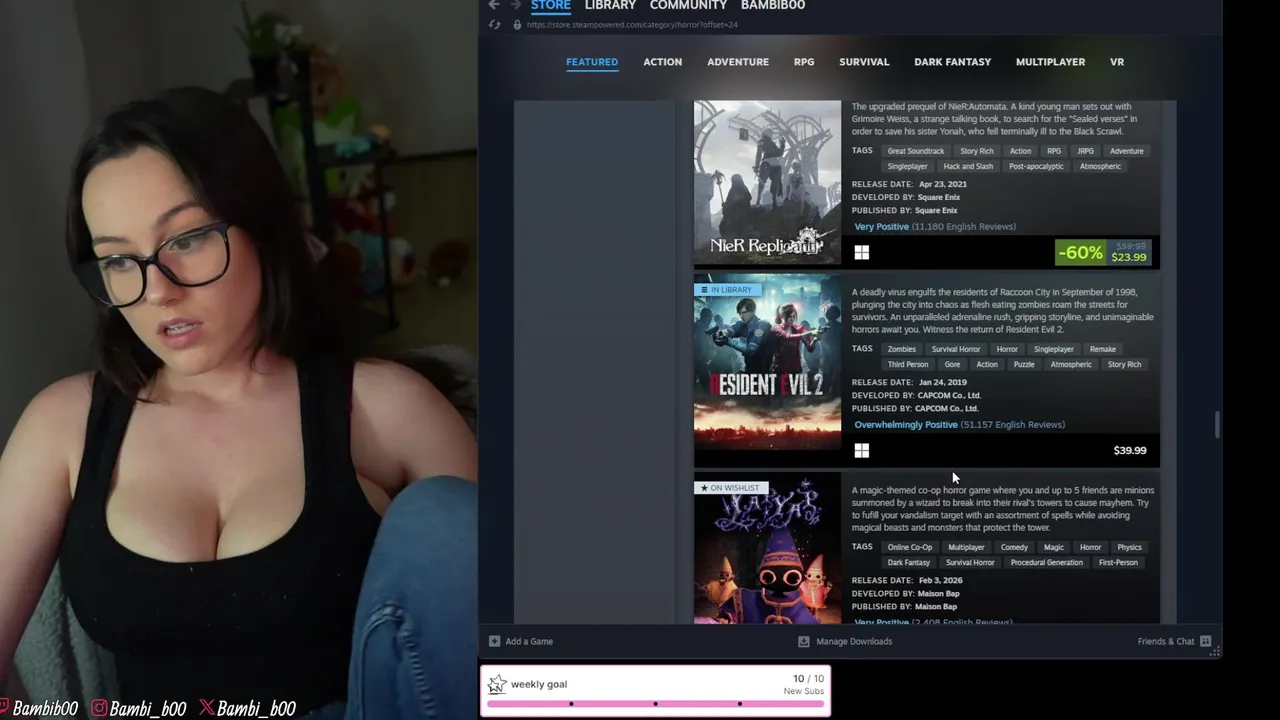This screenshot has width=1280, height=720.
Task: Click the JRPG tag
Action: [x=1085, y=151]
